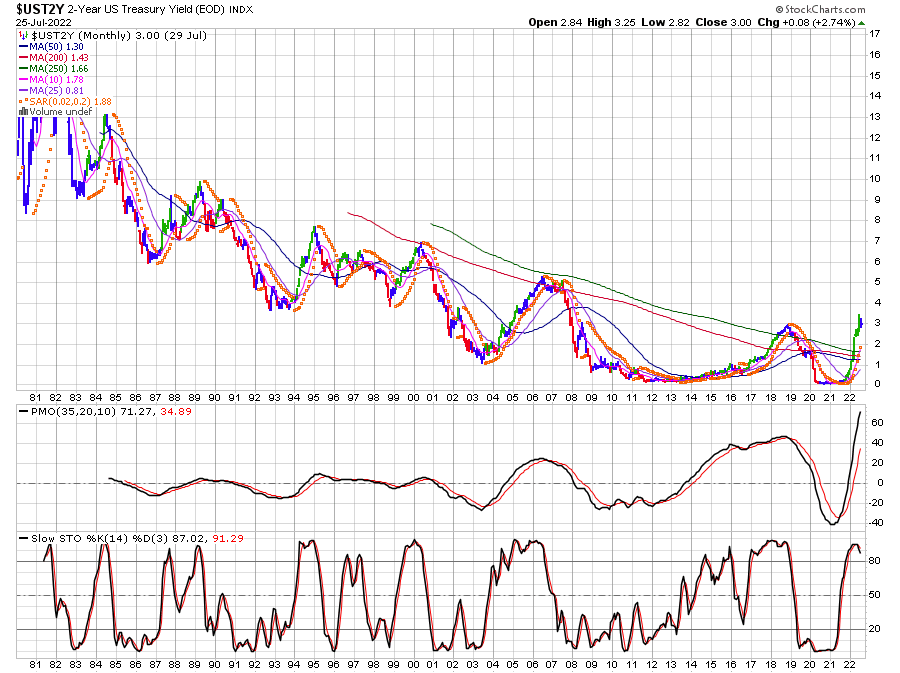Click the blue MA(50) legend line marker

pos(22,48)
